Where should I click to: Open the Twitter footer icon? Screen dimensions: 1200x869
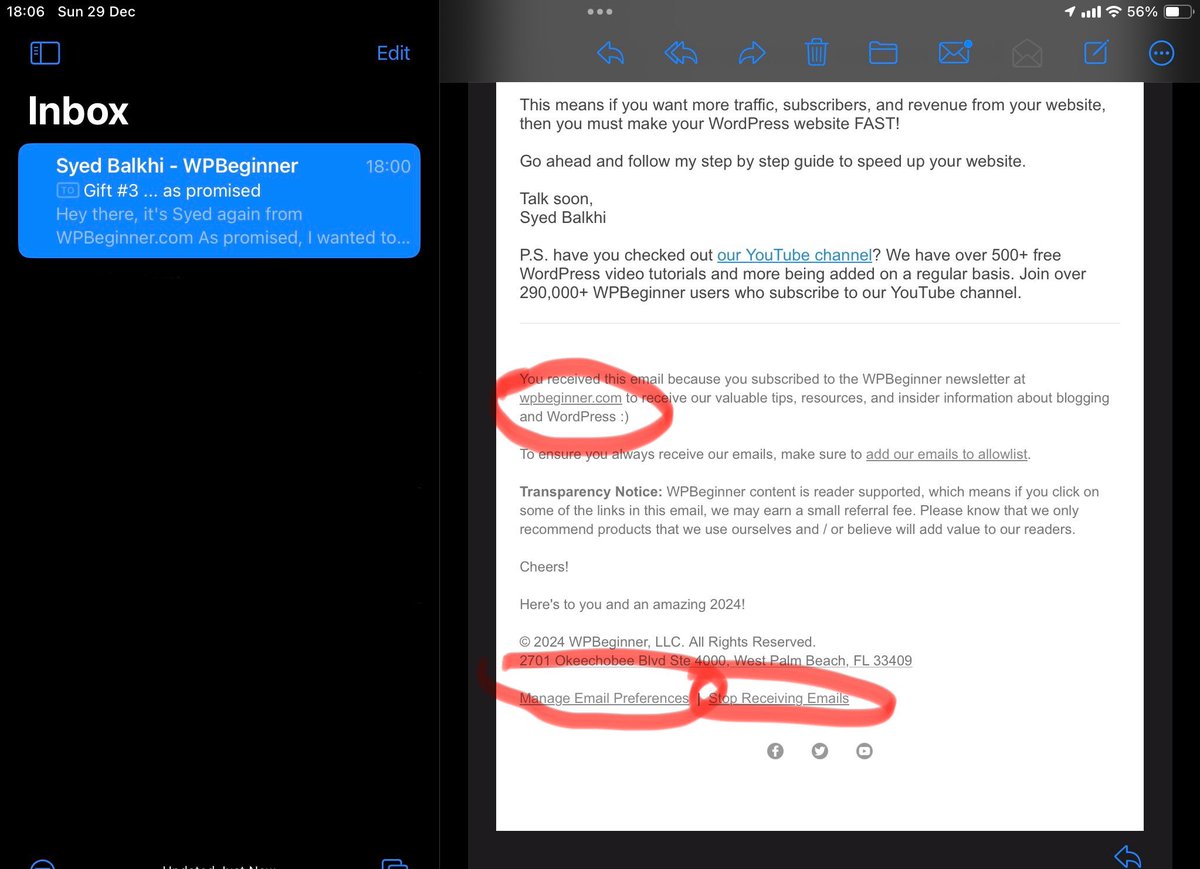[x=820, y=751]
